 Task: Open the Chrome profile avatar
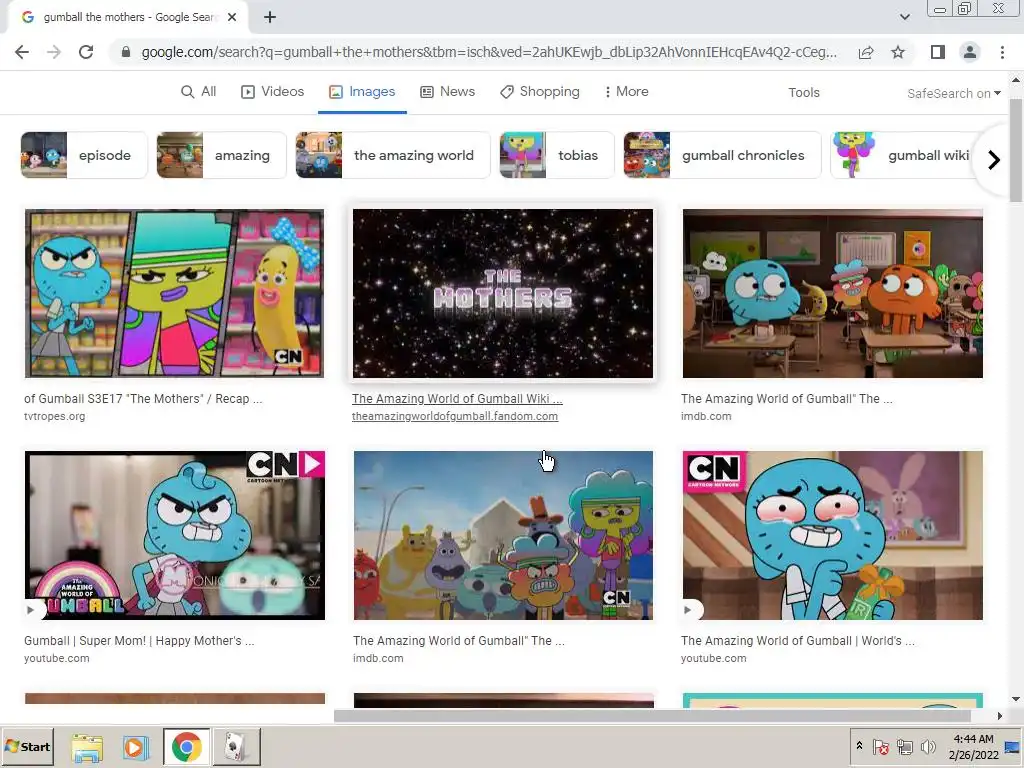(970, 52)
